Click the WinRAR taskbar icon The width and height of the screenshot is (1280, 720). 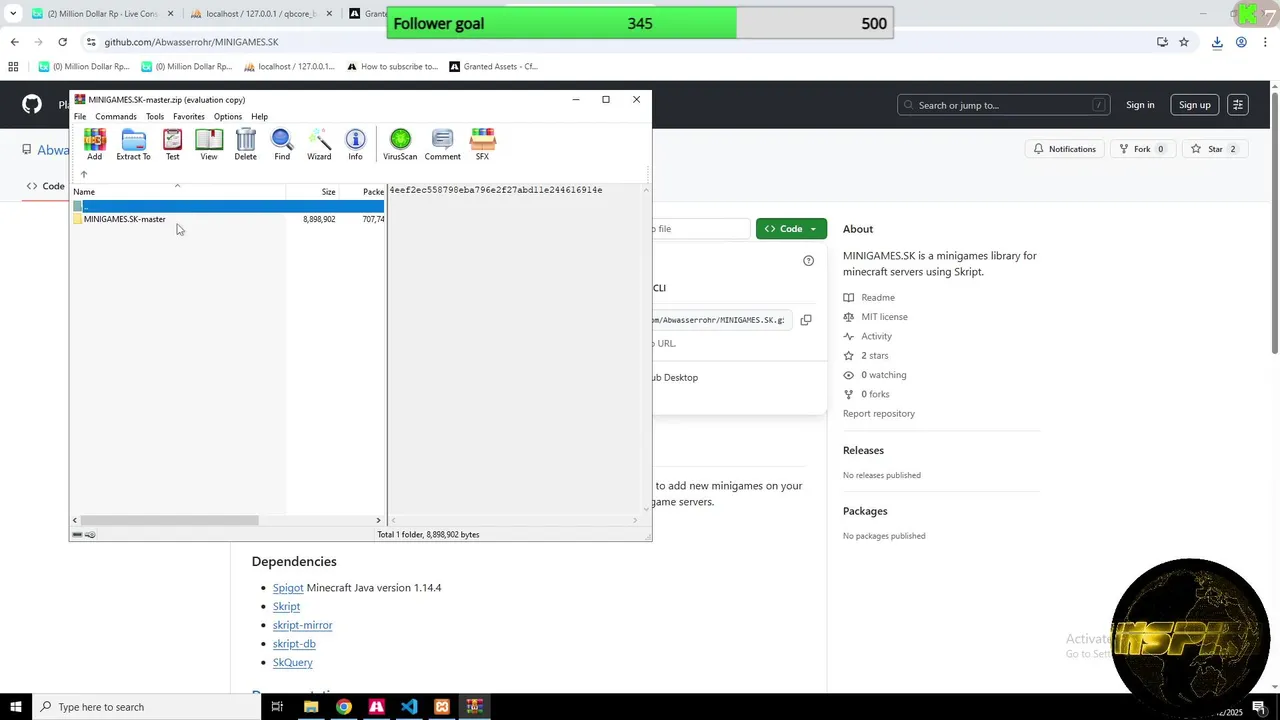point(474,707)
